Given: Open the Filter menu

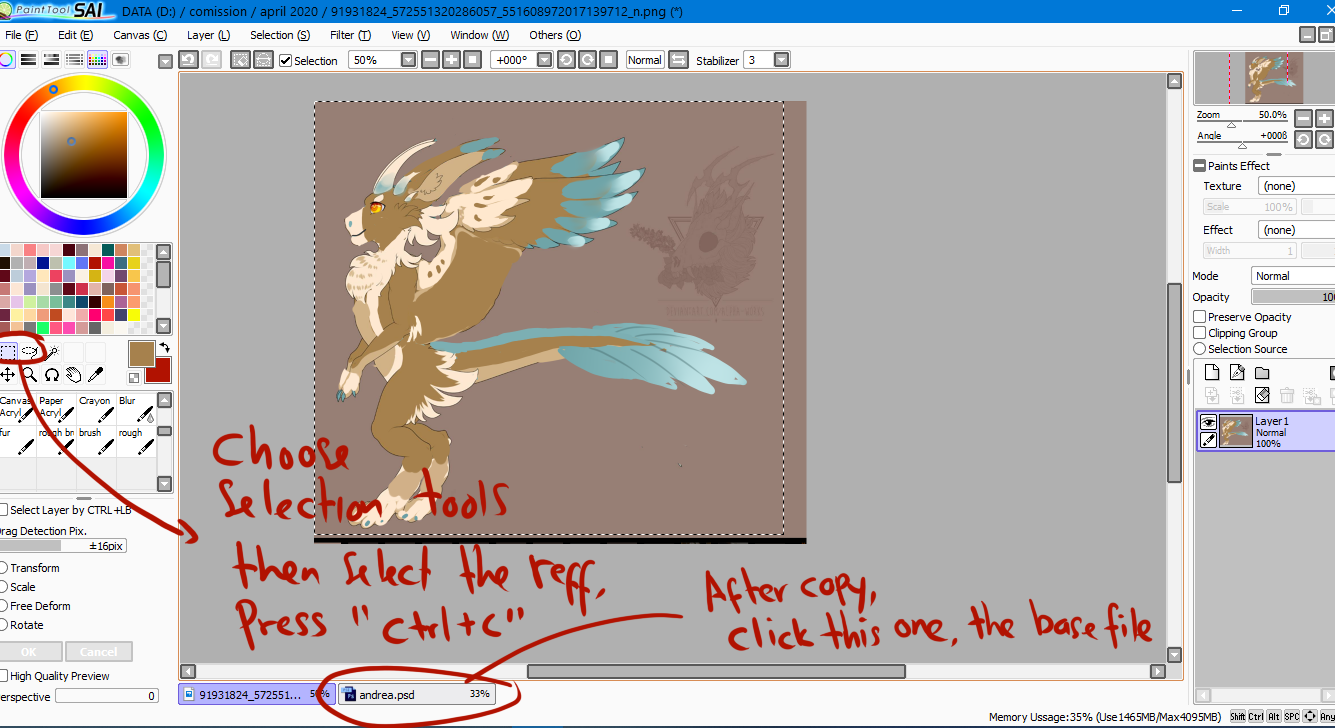Looking at the screenshot, I should (x=351, y=35).
